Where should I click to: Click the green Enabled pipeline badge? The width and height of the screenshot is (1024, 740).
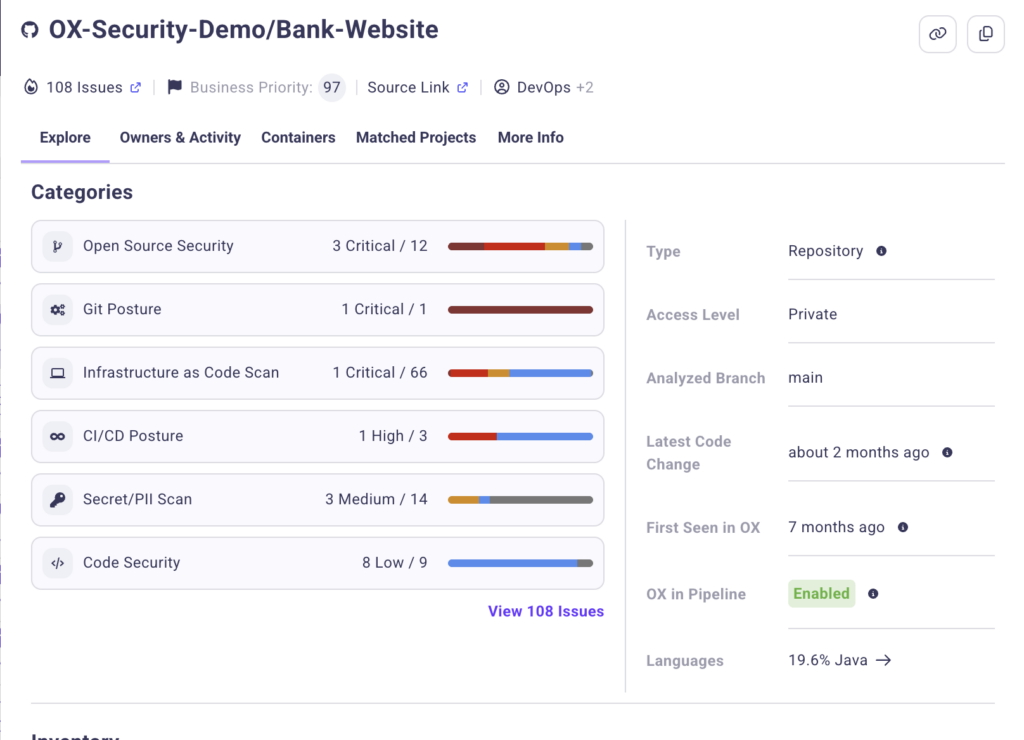[x=822, y=594]
